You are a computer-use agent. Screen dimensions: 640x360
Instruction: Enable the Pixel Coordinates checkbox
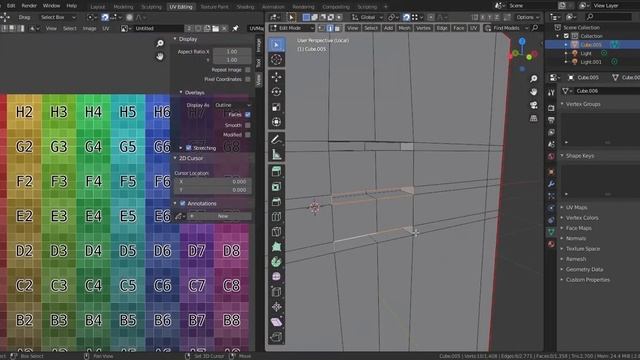(x=248, y=79)
